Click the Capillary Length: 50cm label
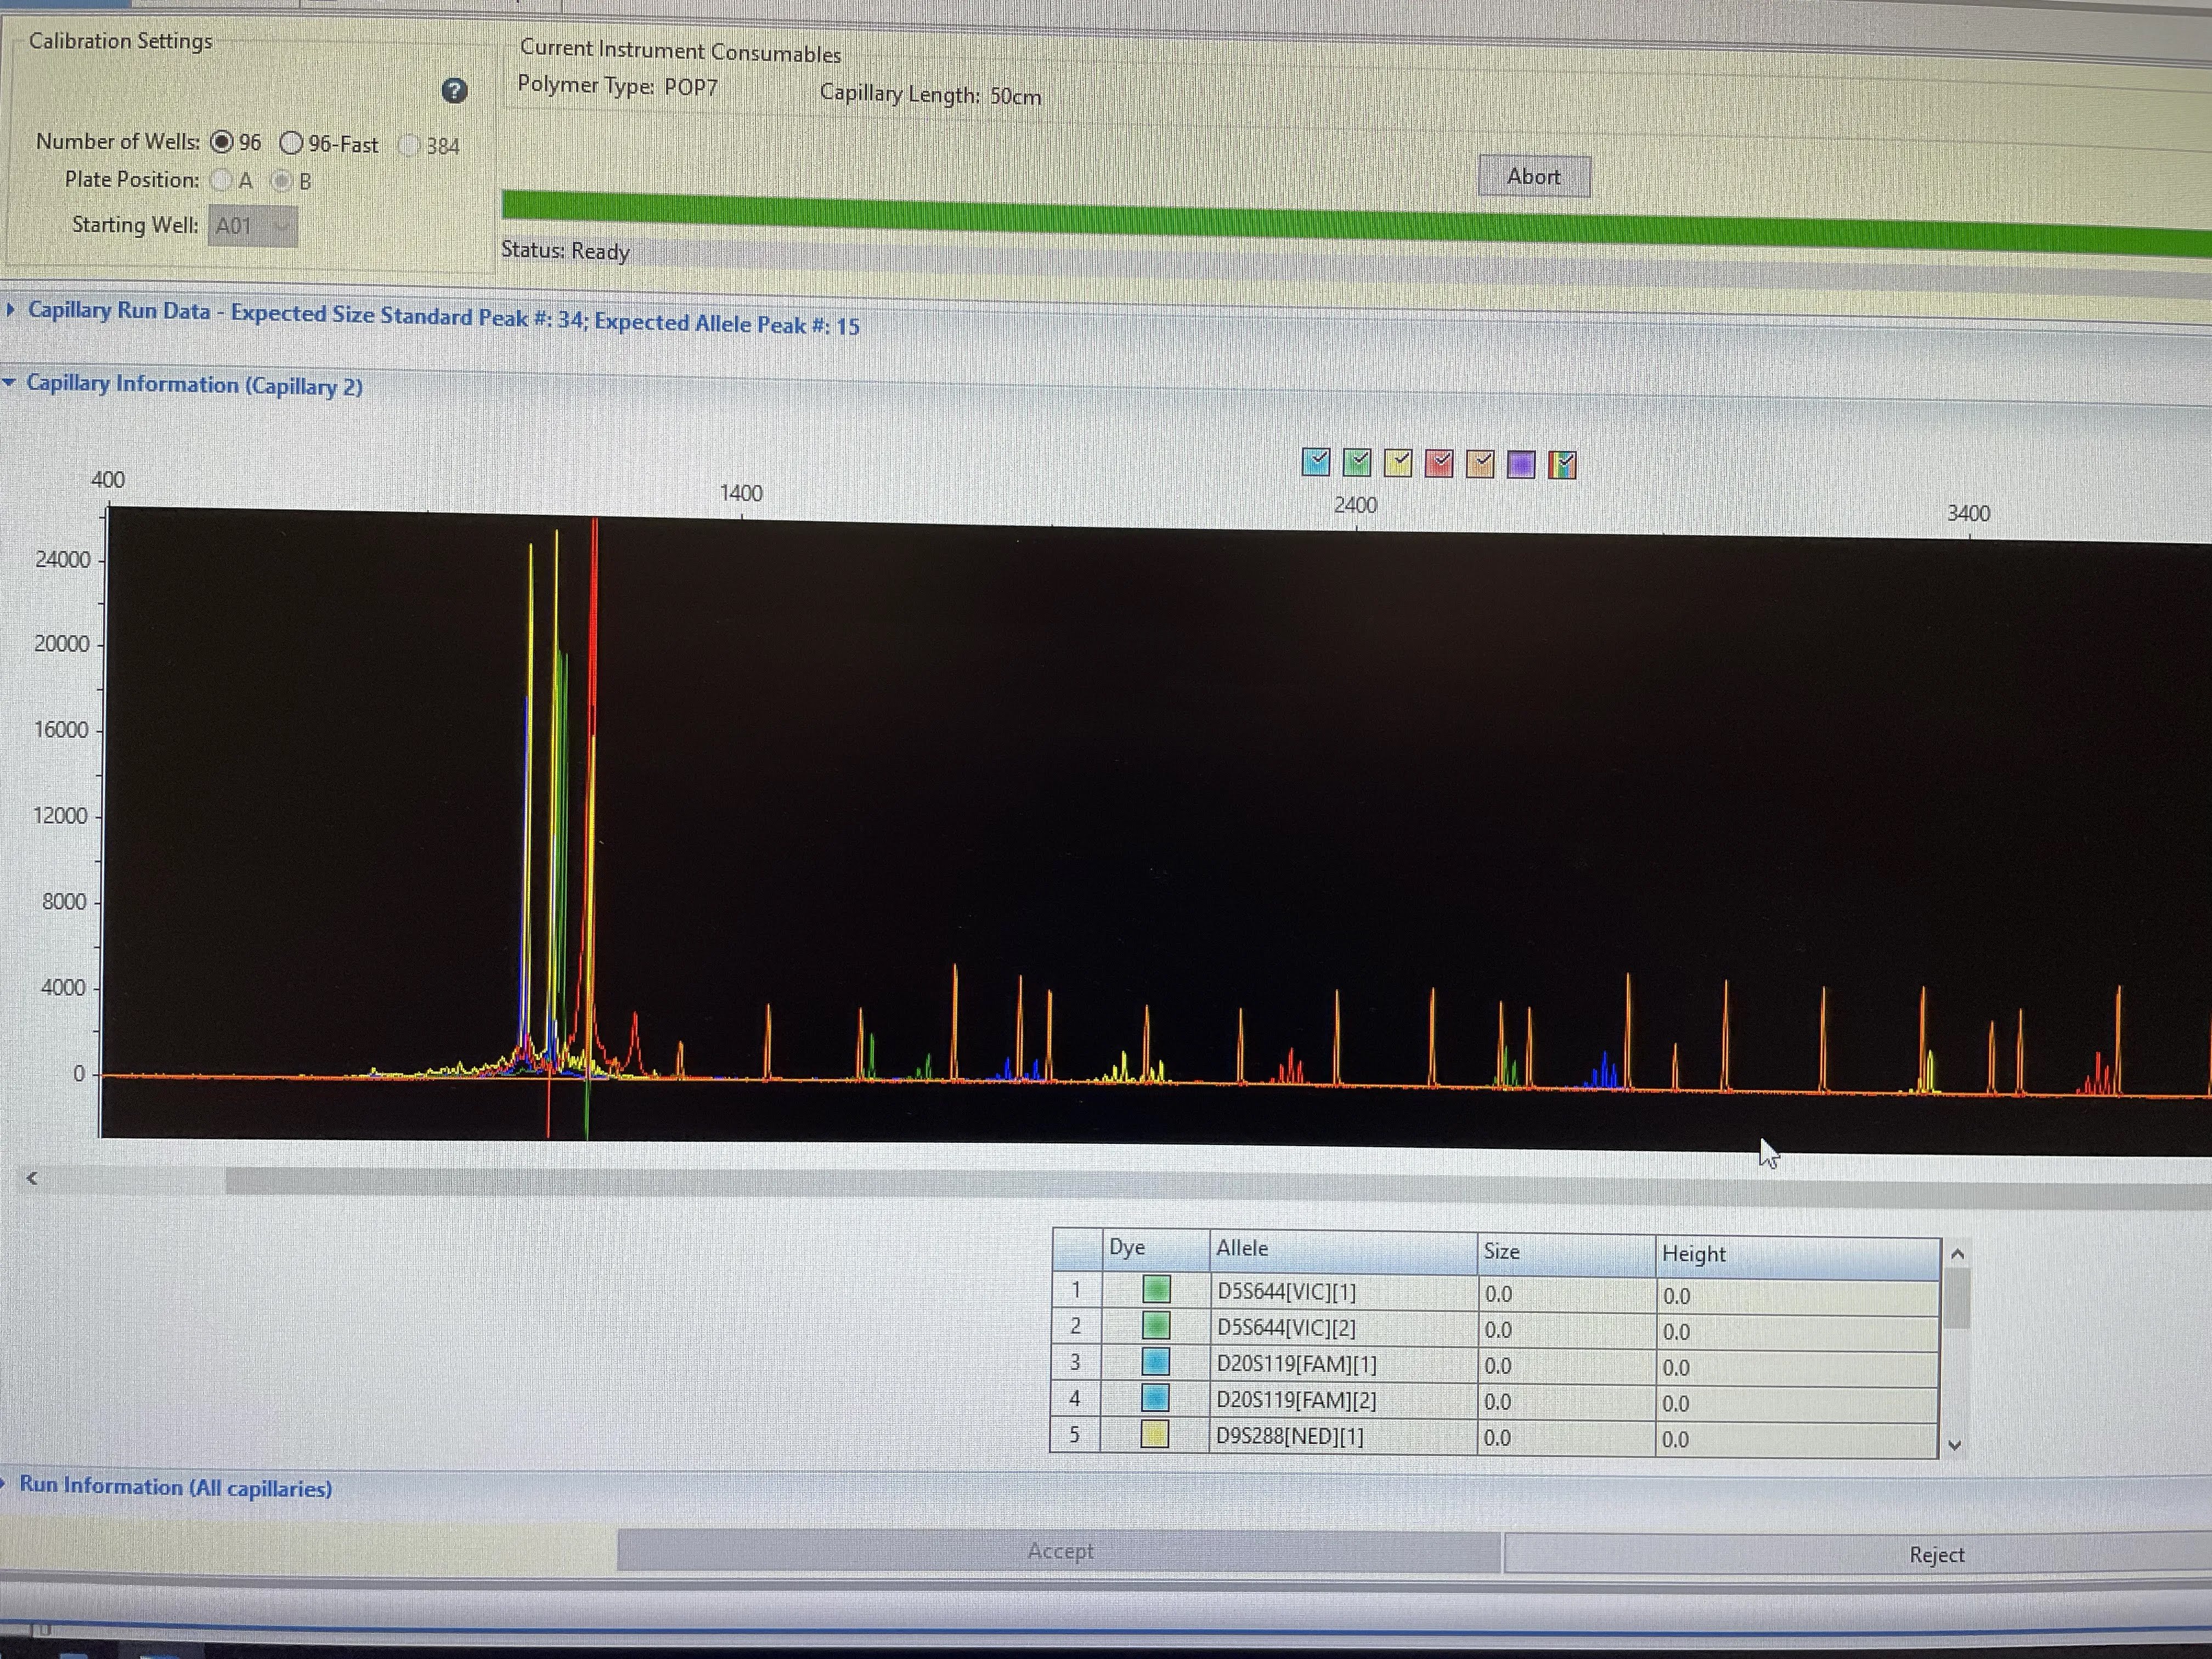2212x1659 pixels. 930,95
